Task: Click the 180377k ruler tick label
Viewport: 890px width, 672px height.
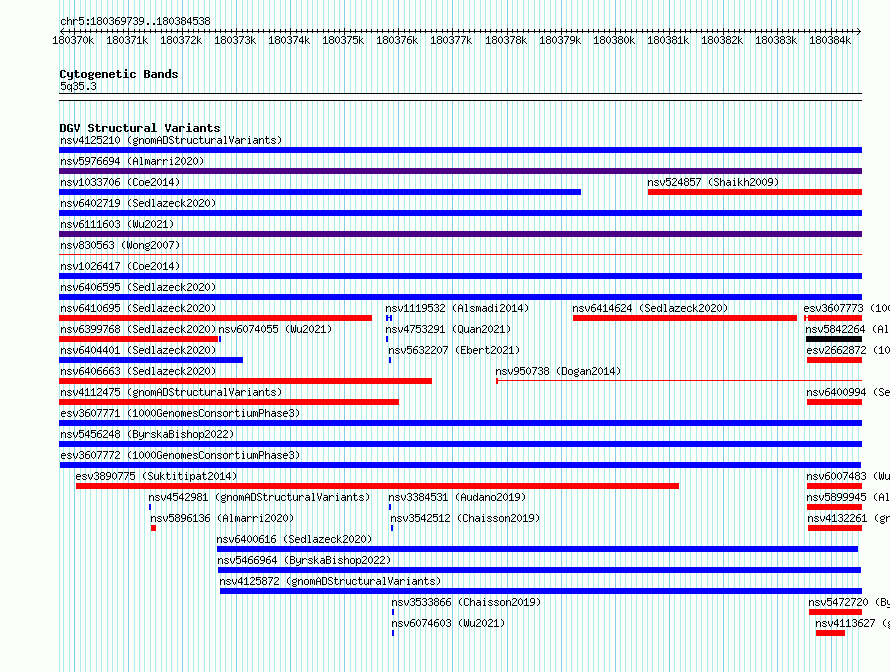Action: tap(451, 40)
